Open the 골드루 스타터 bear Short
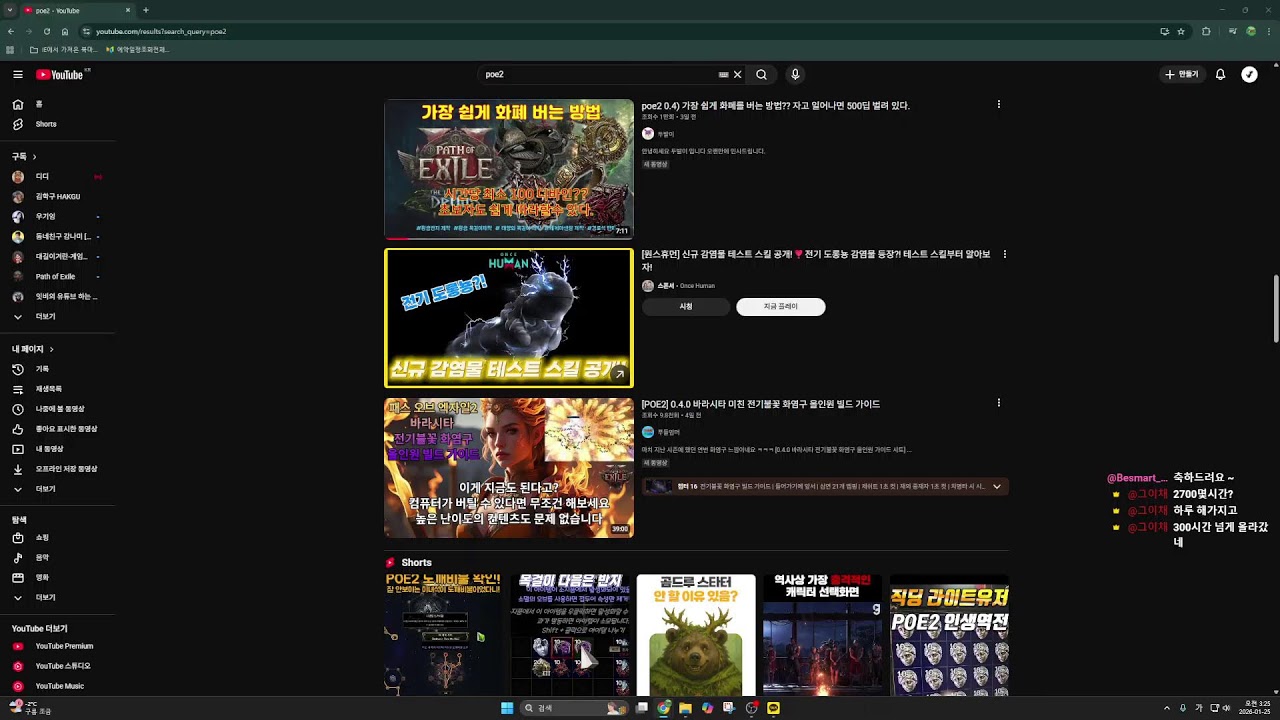This screenshot has width=1280, height=720. [x=696, y=635]
